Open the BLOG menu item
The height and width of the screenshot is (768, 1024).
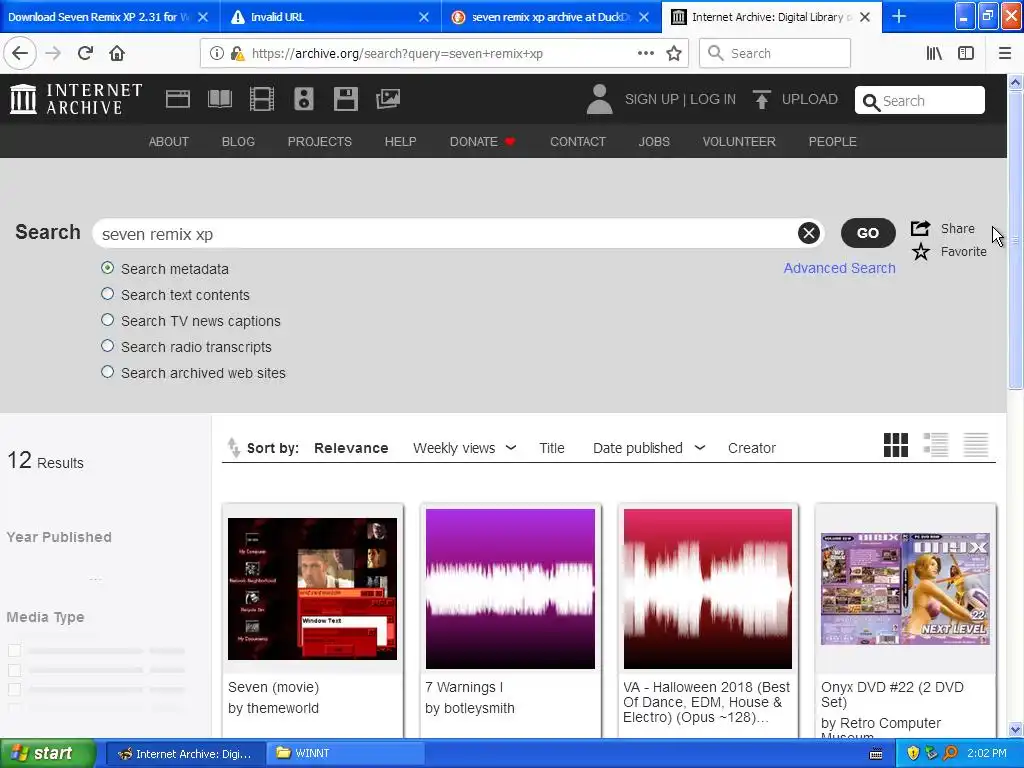click(238, 142)
